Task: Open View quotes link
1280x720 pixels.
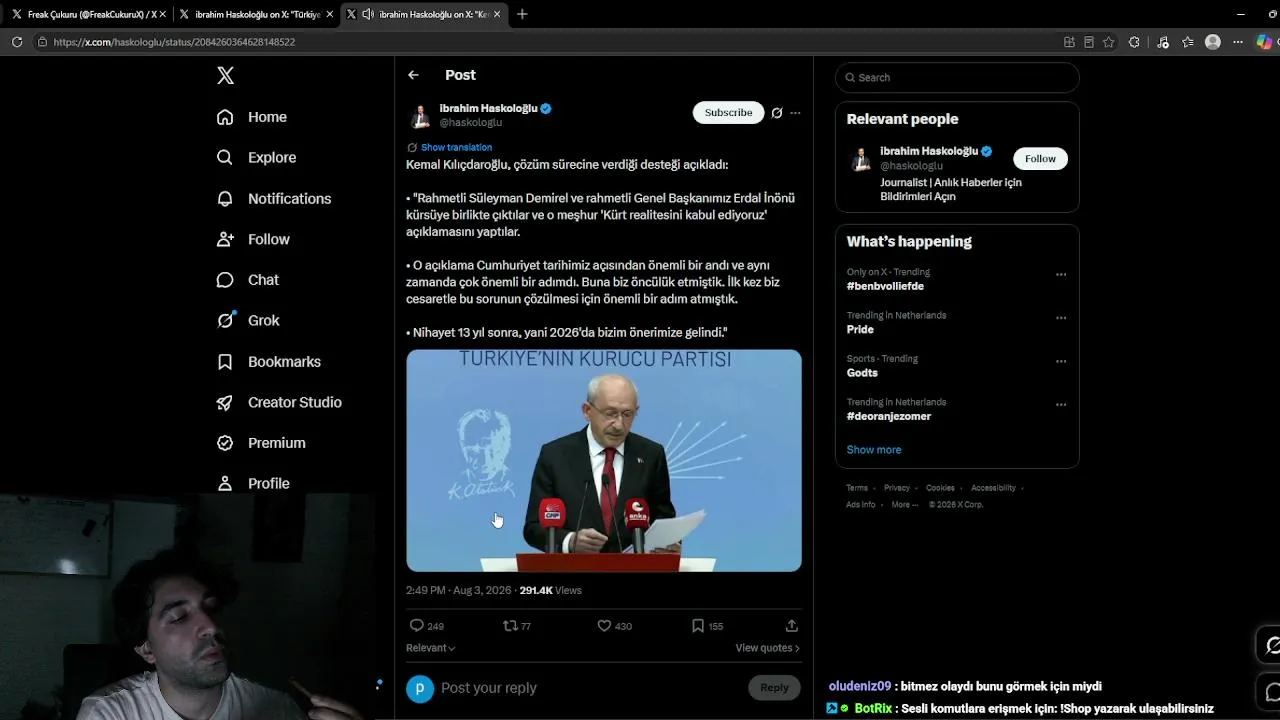Action: [x=768, y=648]
